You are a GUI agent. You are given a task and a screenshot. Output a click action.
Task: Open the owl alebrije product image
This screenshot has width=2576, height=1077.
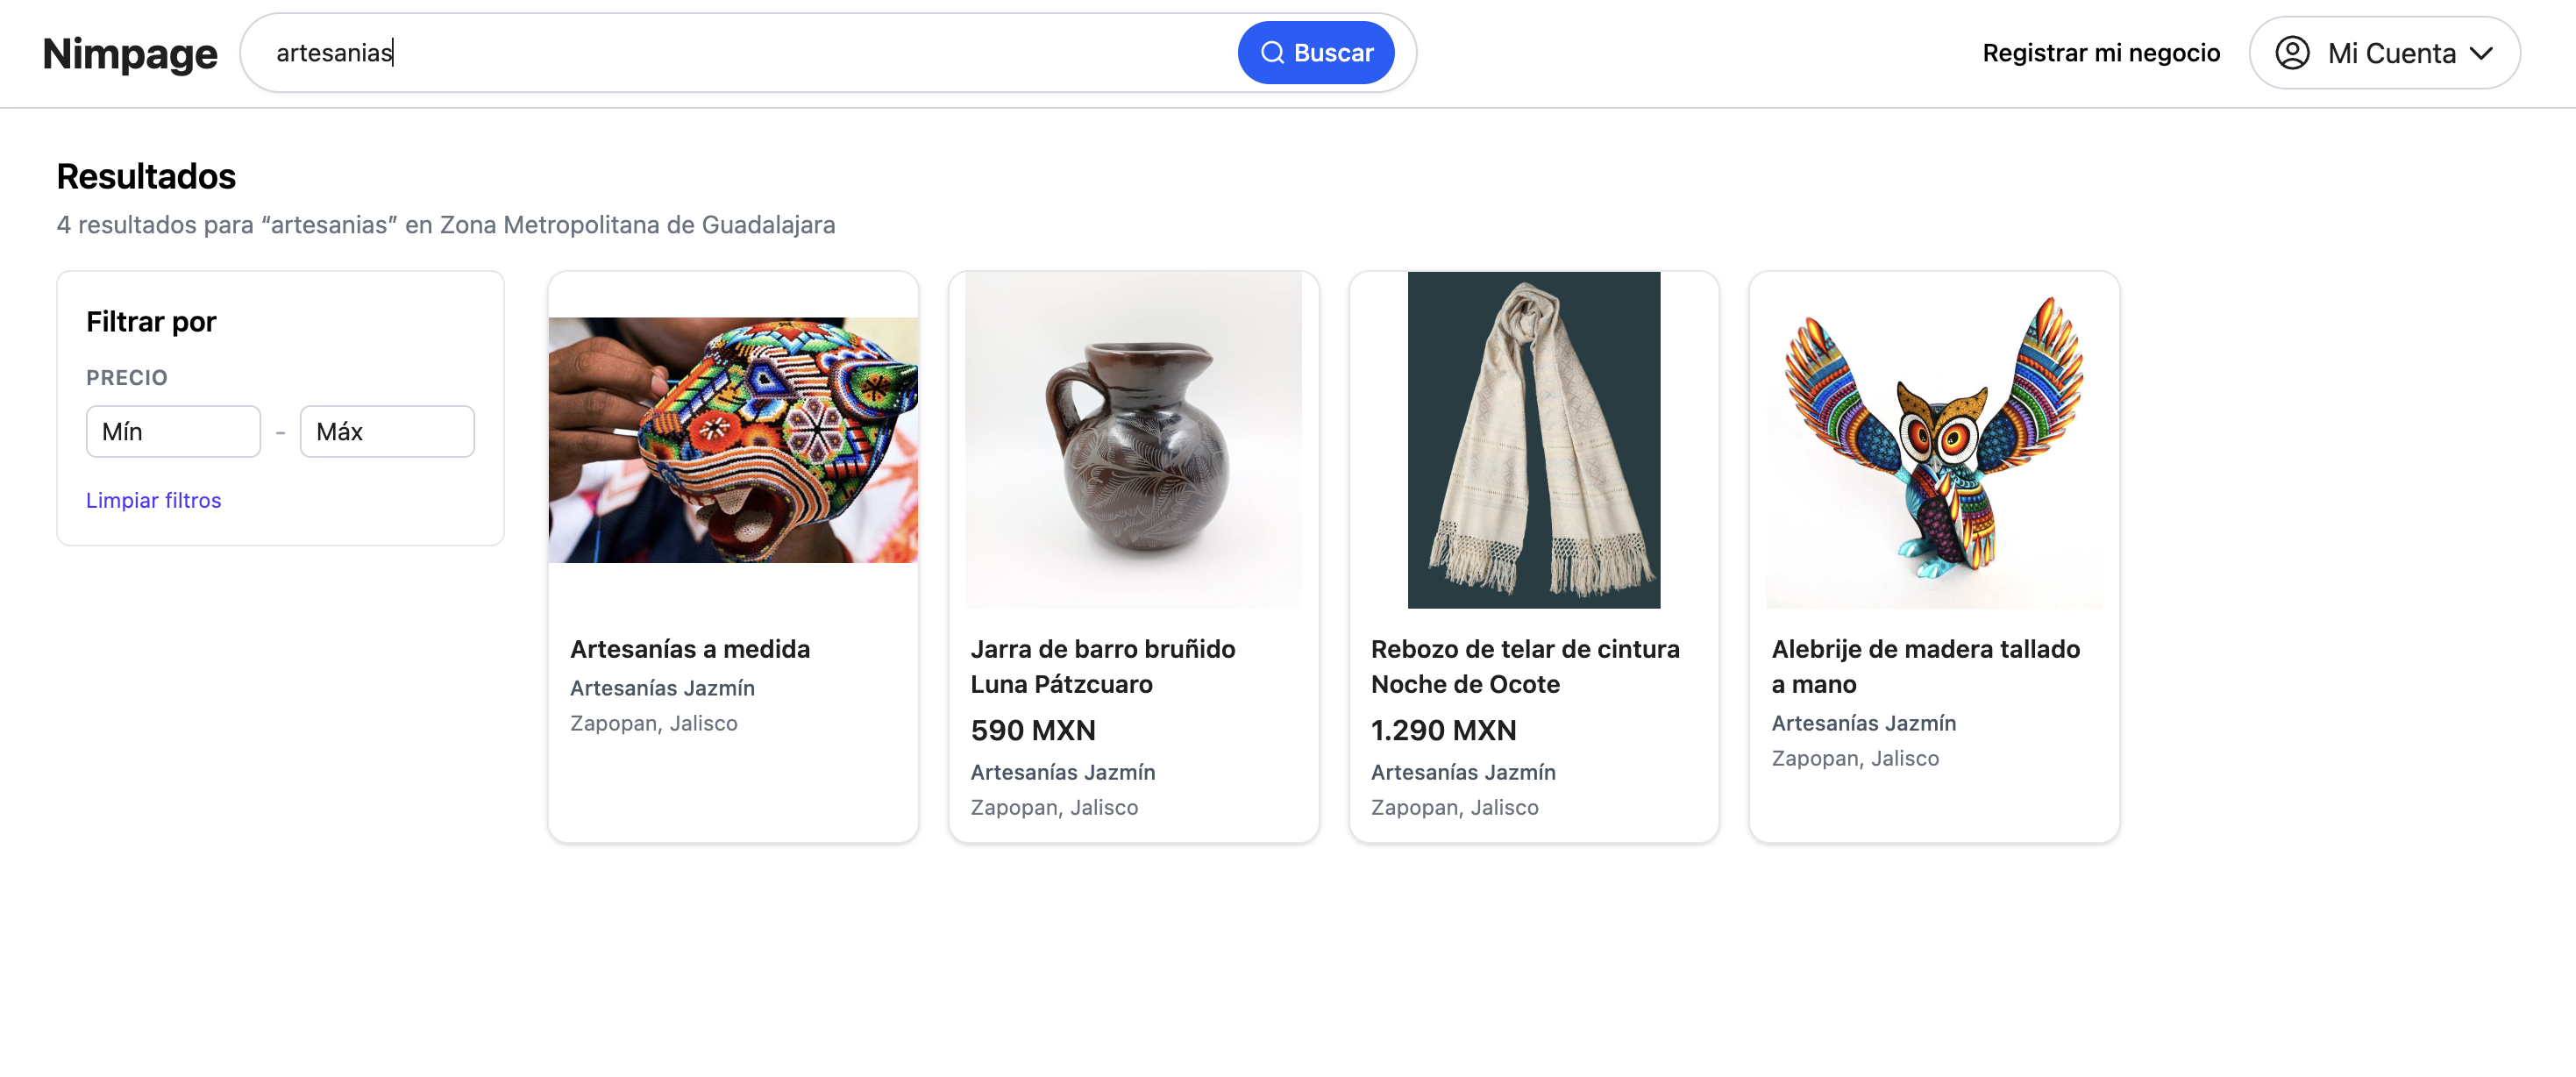coord(1933,440)
